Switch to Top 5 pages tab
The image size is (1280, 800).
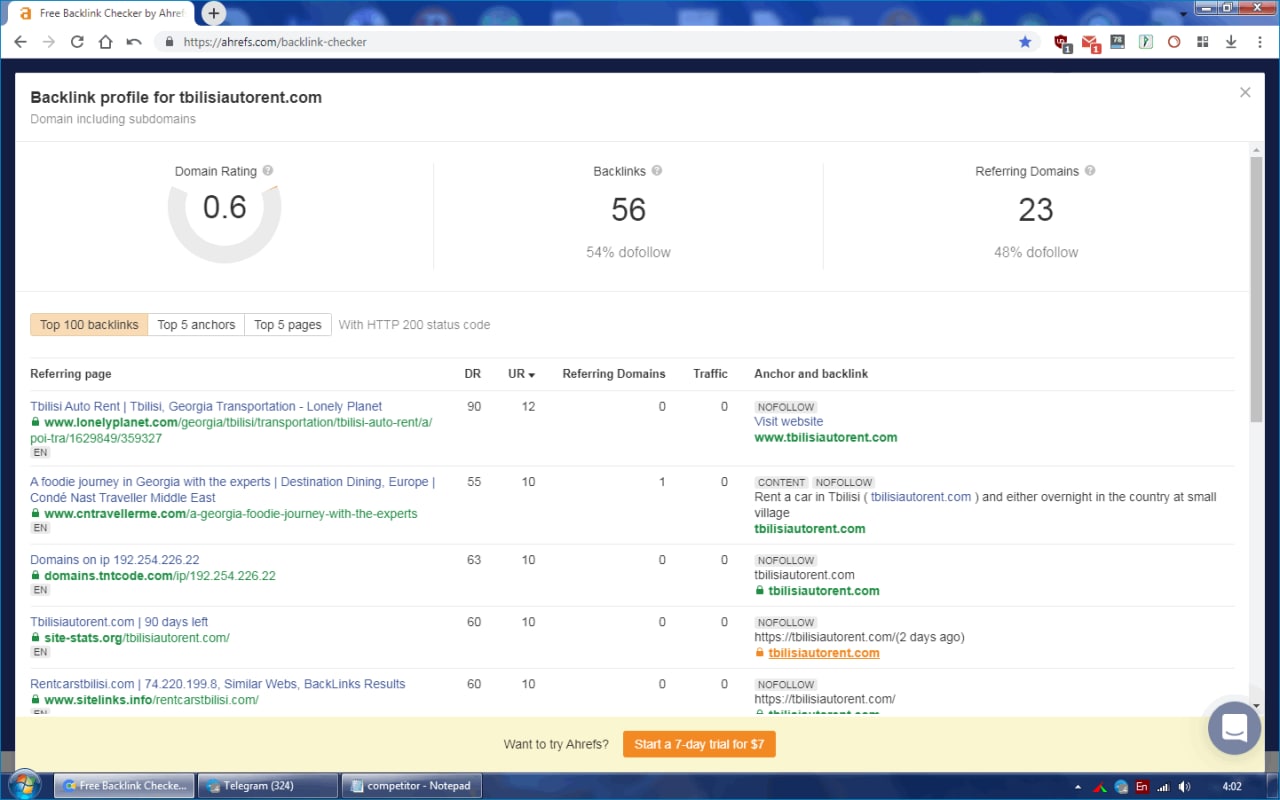[288, 325]
